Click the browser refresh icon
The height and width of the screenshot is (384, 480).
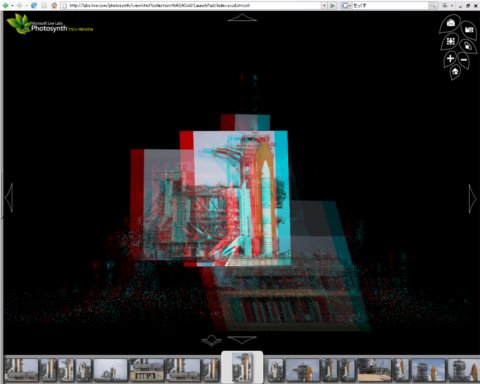point(34,5)
